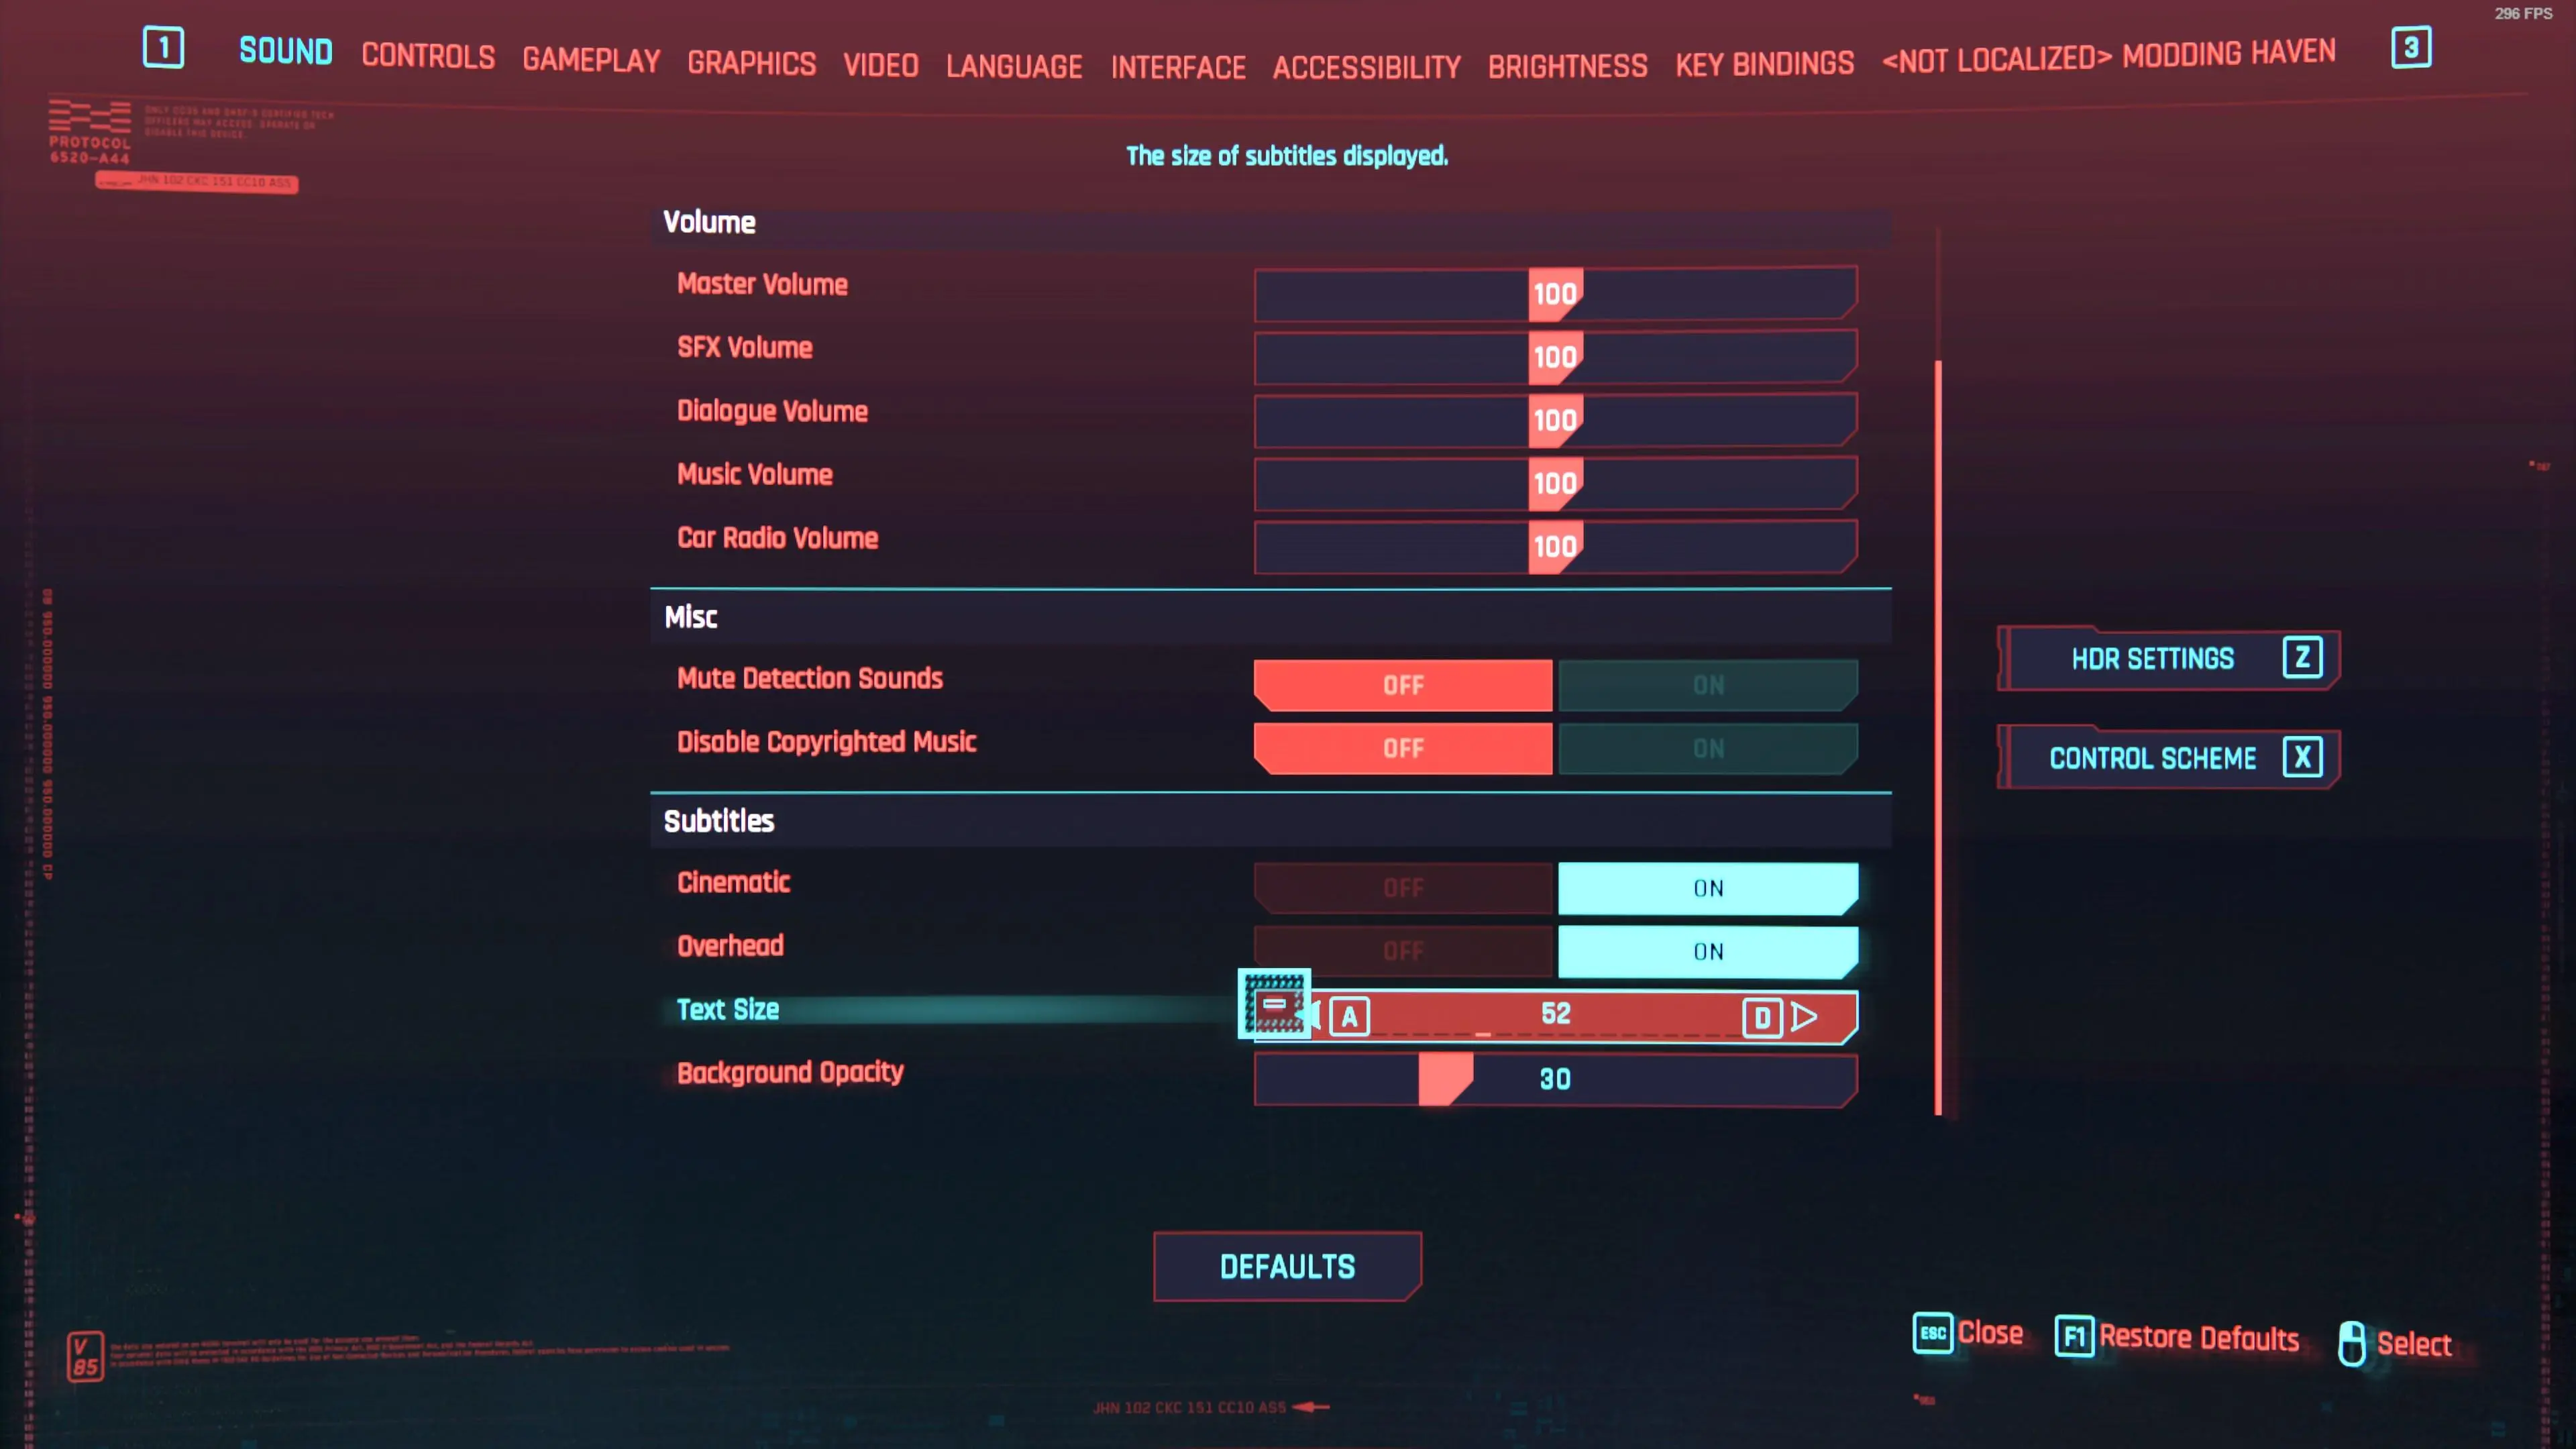Viewport: 2576px width, 1449px height.
Task: Enable Mute Detection Sounds toggle
Action: [1704, 685]
